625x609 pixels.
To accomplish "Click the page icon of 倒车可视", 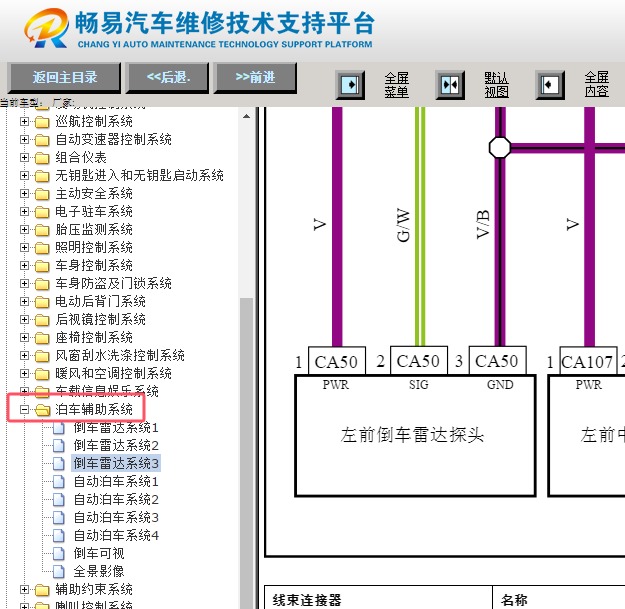I will coord(59,553).
